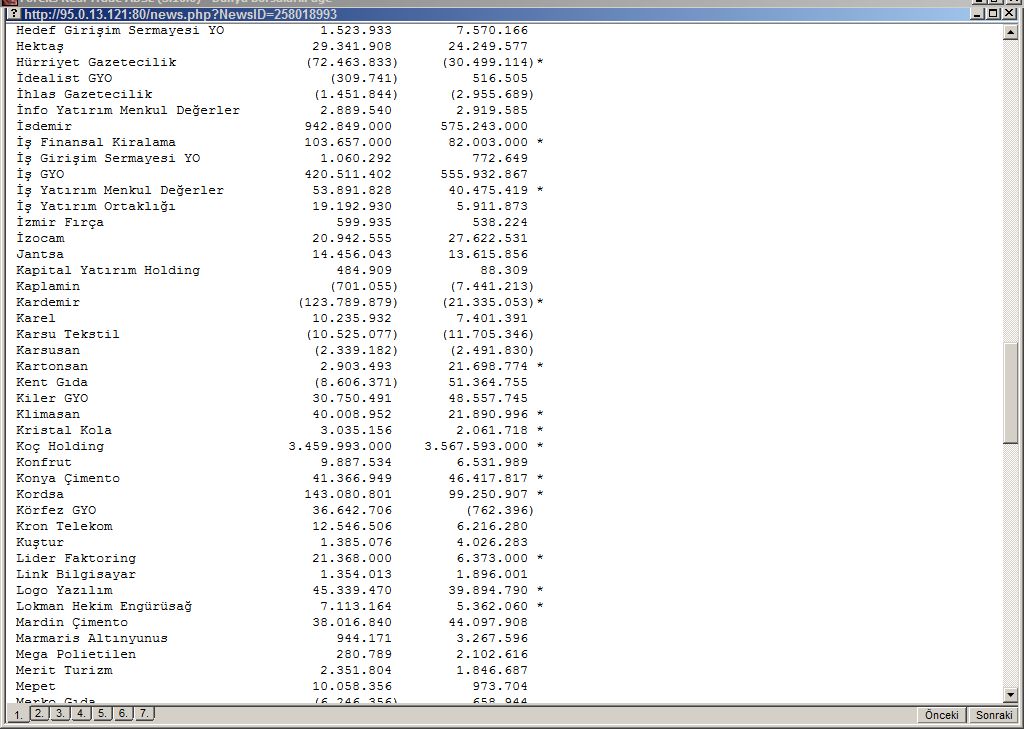
Task: Click the İsdemir company name
Action: (x=44, y=126)
